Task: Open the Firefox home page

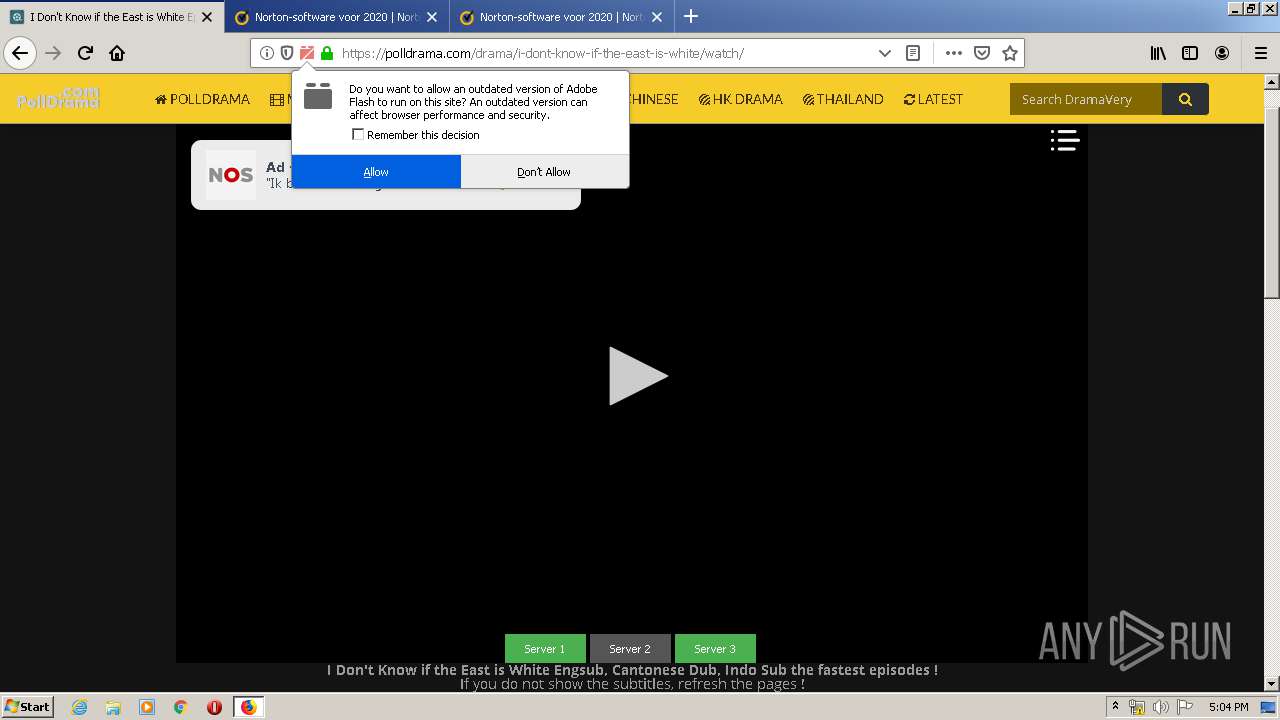Action: click(117, 53)
